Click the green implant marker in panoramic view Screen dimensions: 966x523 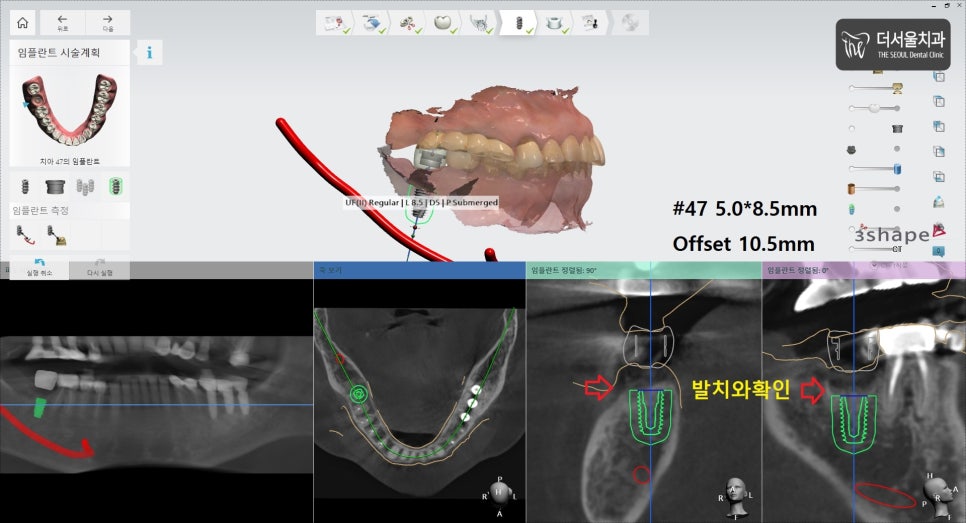coord(39,407)
